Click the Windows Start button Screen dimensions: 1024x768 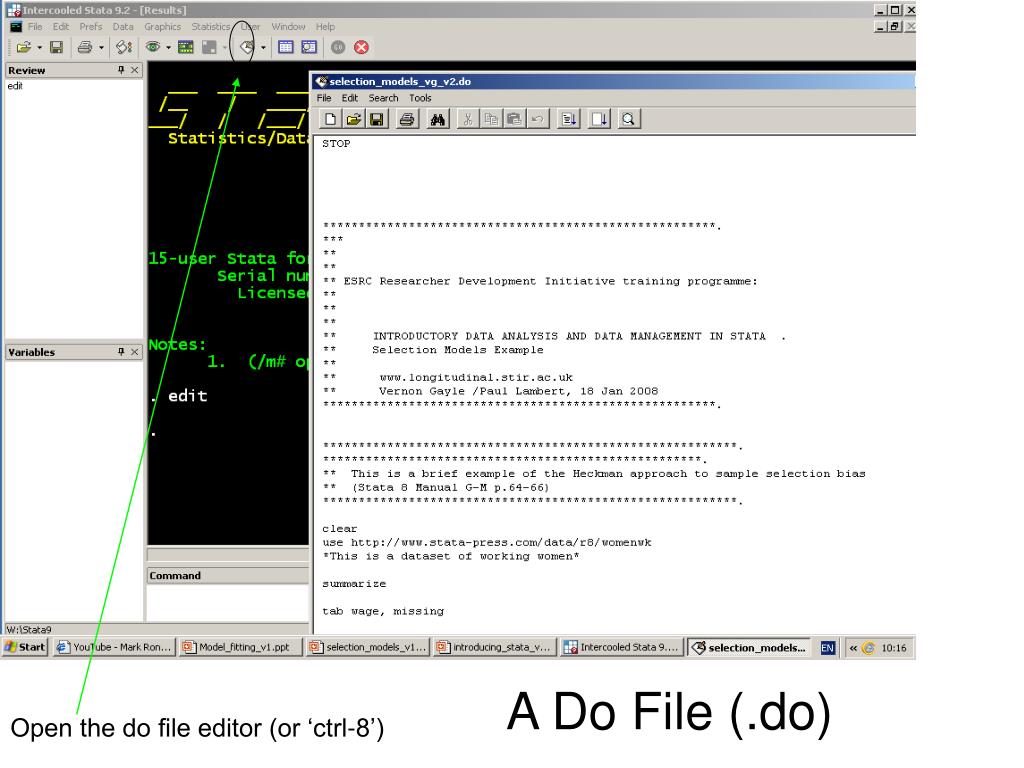[x=25, y=647]
